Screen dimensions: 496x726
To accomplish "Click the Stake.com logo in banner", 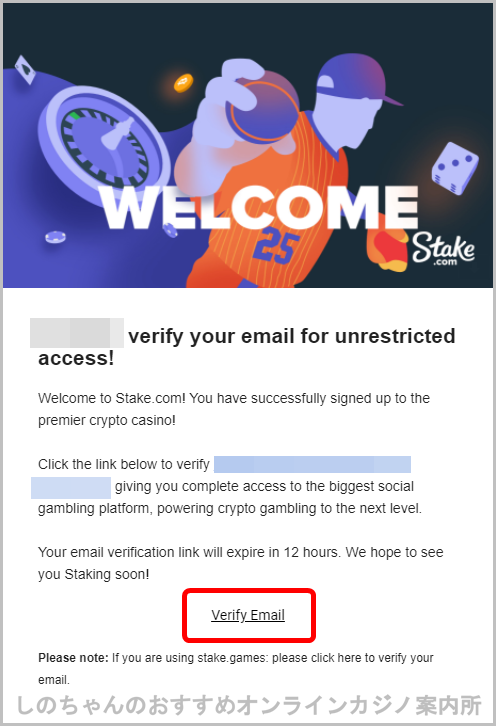I will 443,249.
